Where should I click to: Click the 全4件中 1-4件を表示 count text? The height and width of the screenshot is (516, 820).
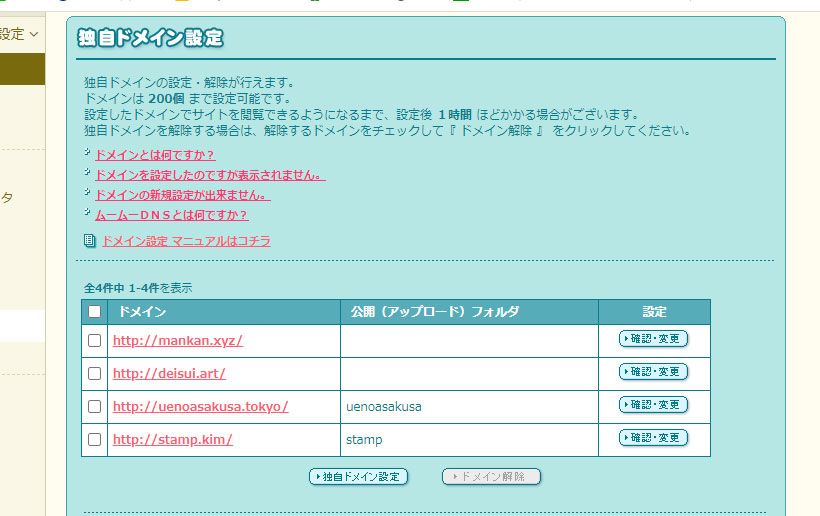tap(138, 288)
